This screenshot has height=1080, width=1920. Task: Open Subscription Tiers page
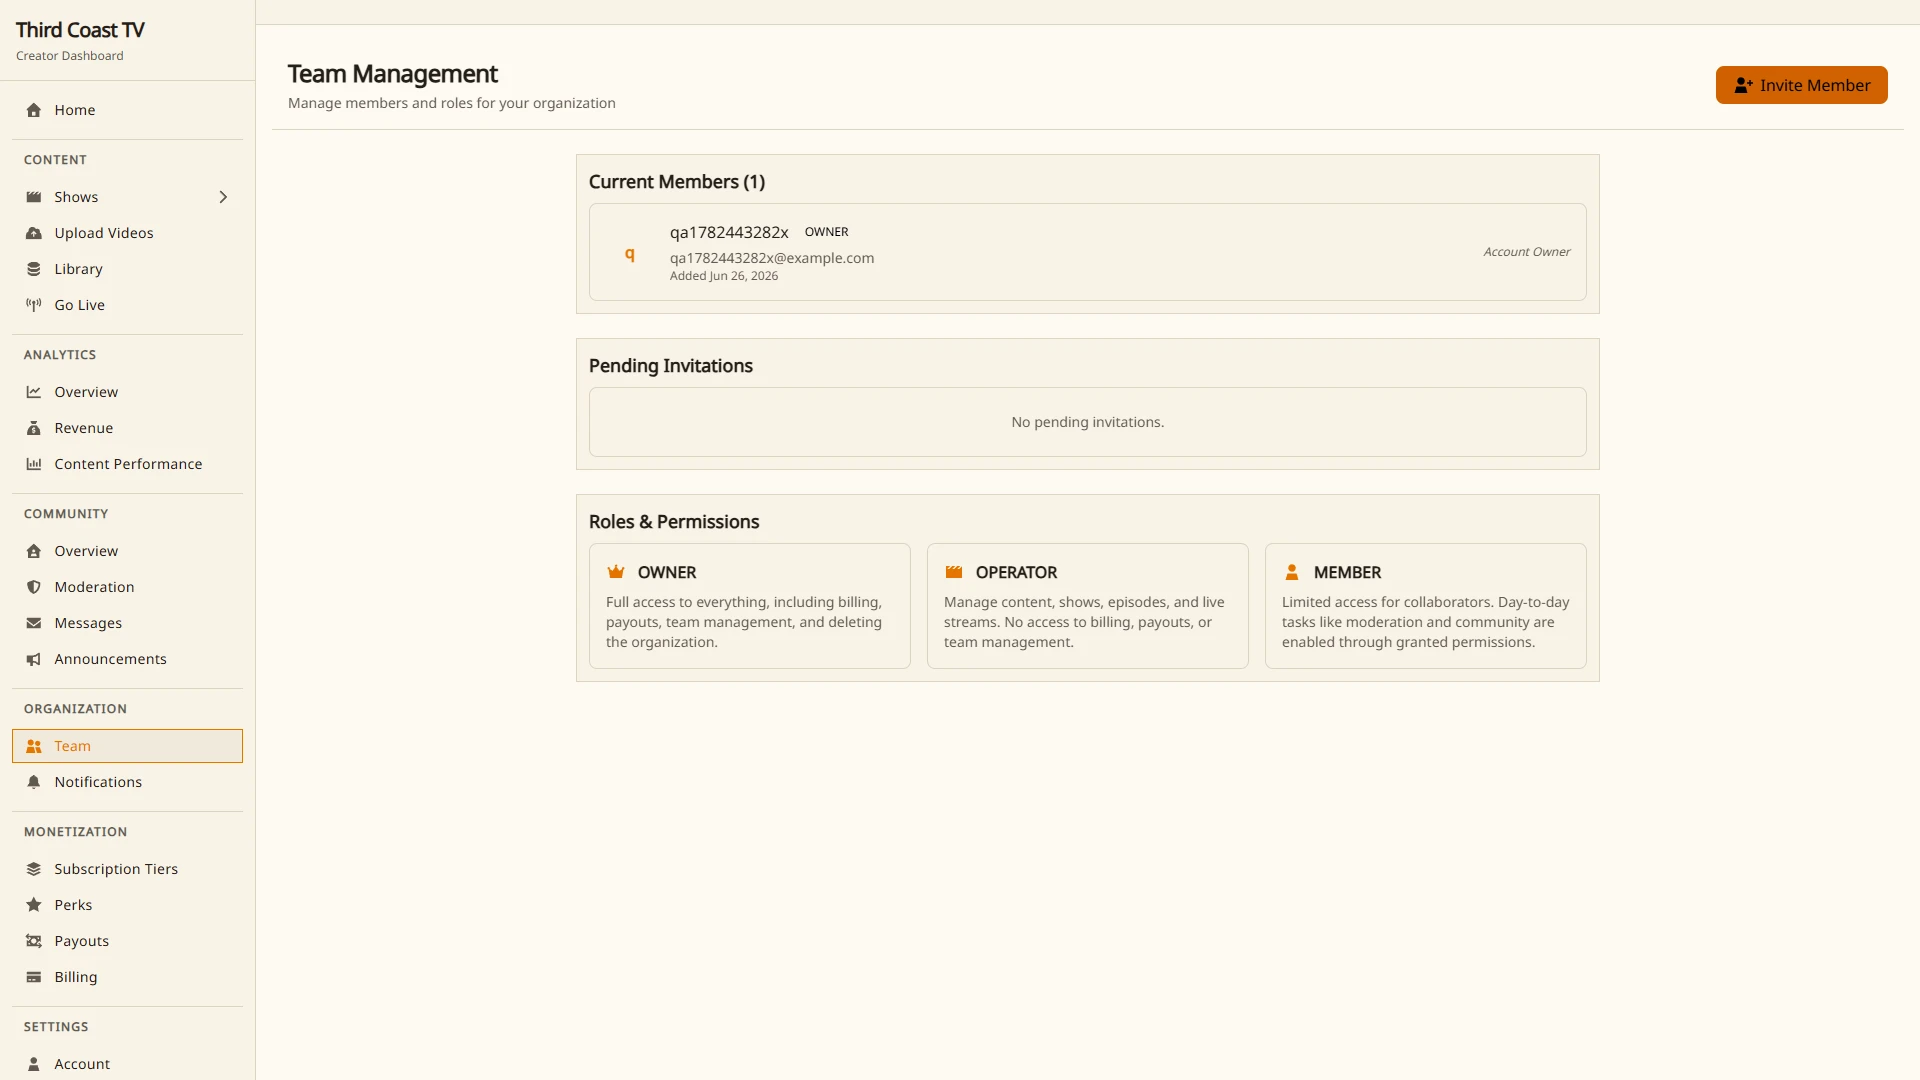127,869
